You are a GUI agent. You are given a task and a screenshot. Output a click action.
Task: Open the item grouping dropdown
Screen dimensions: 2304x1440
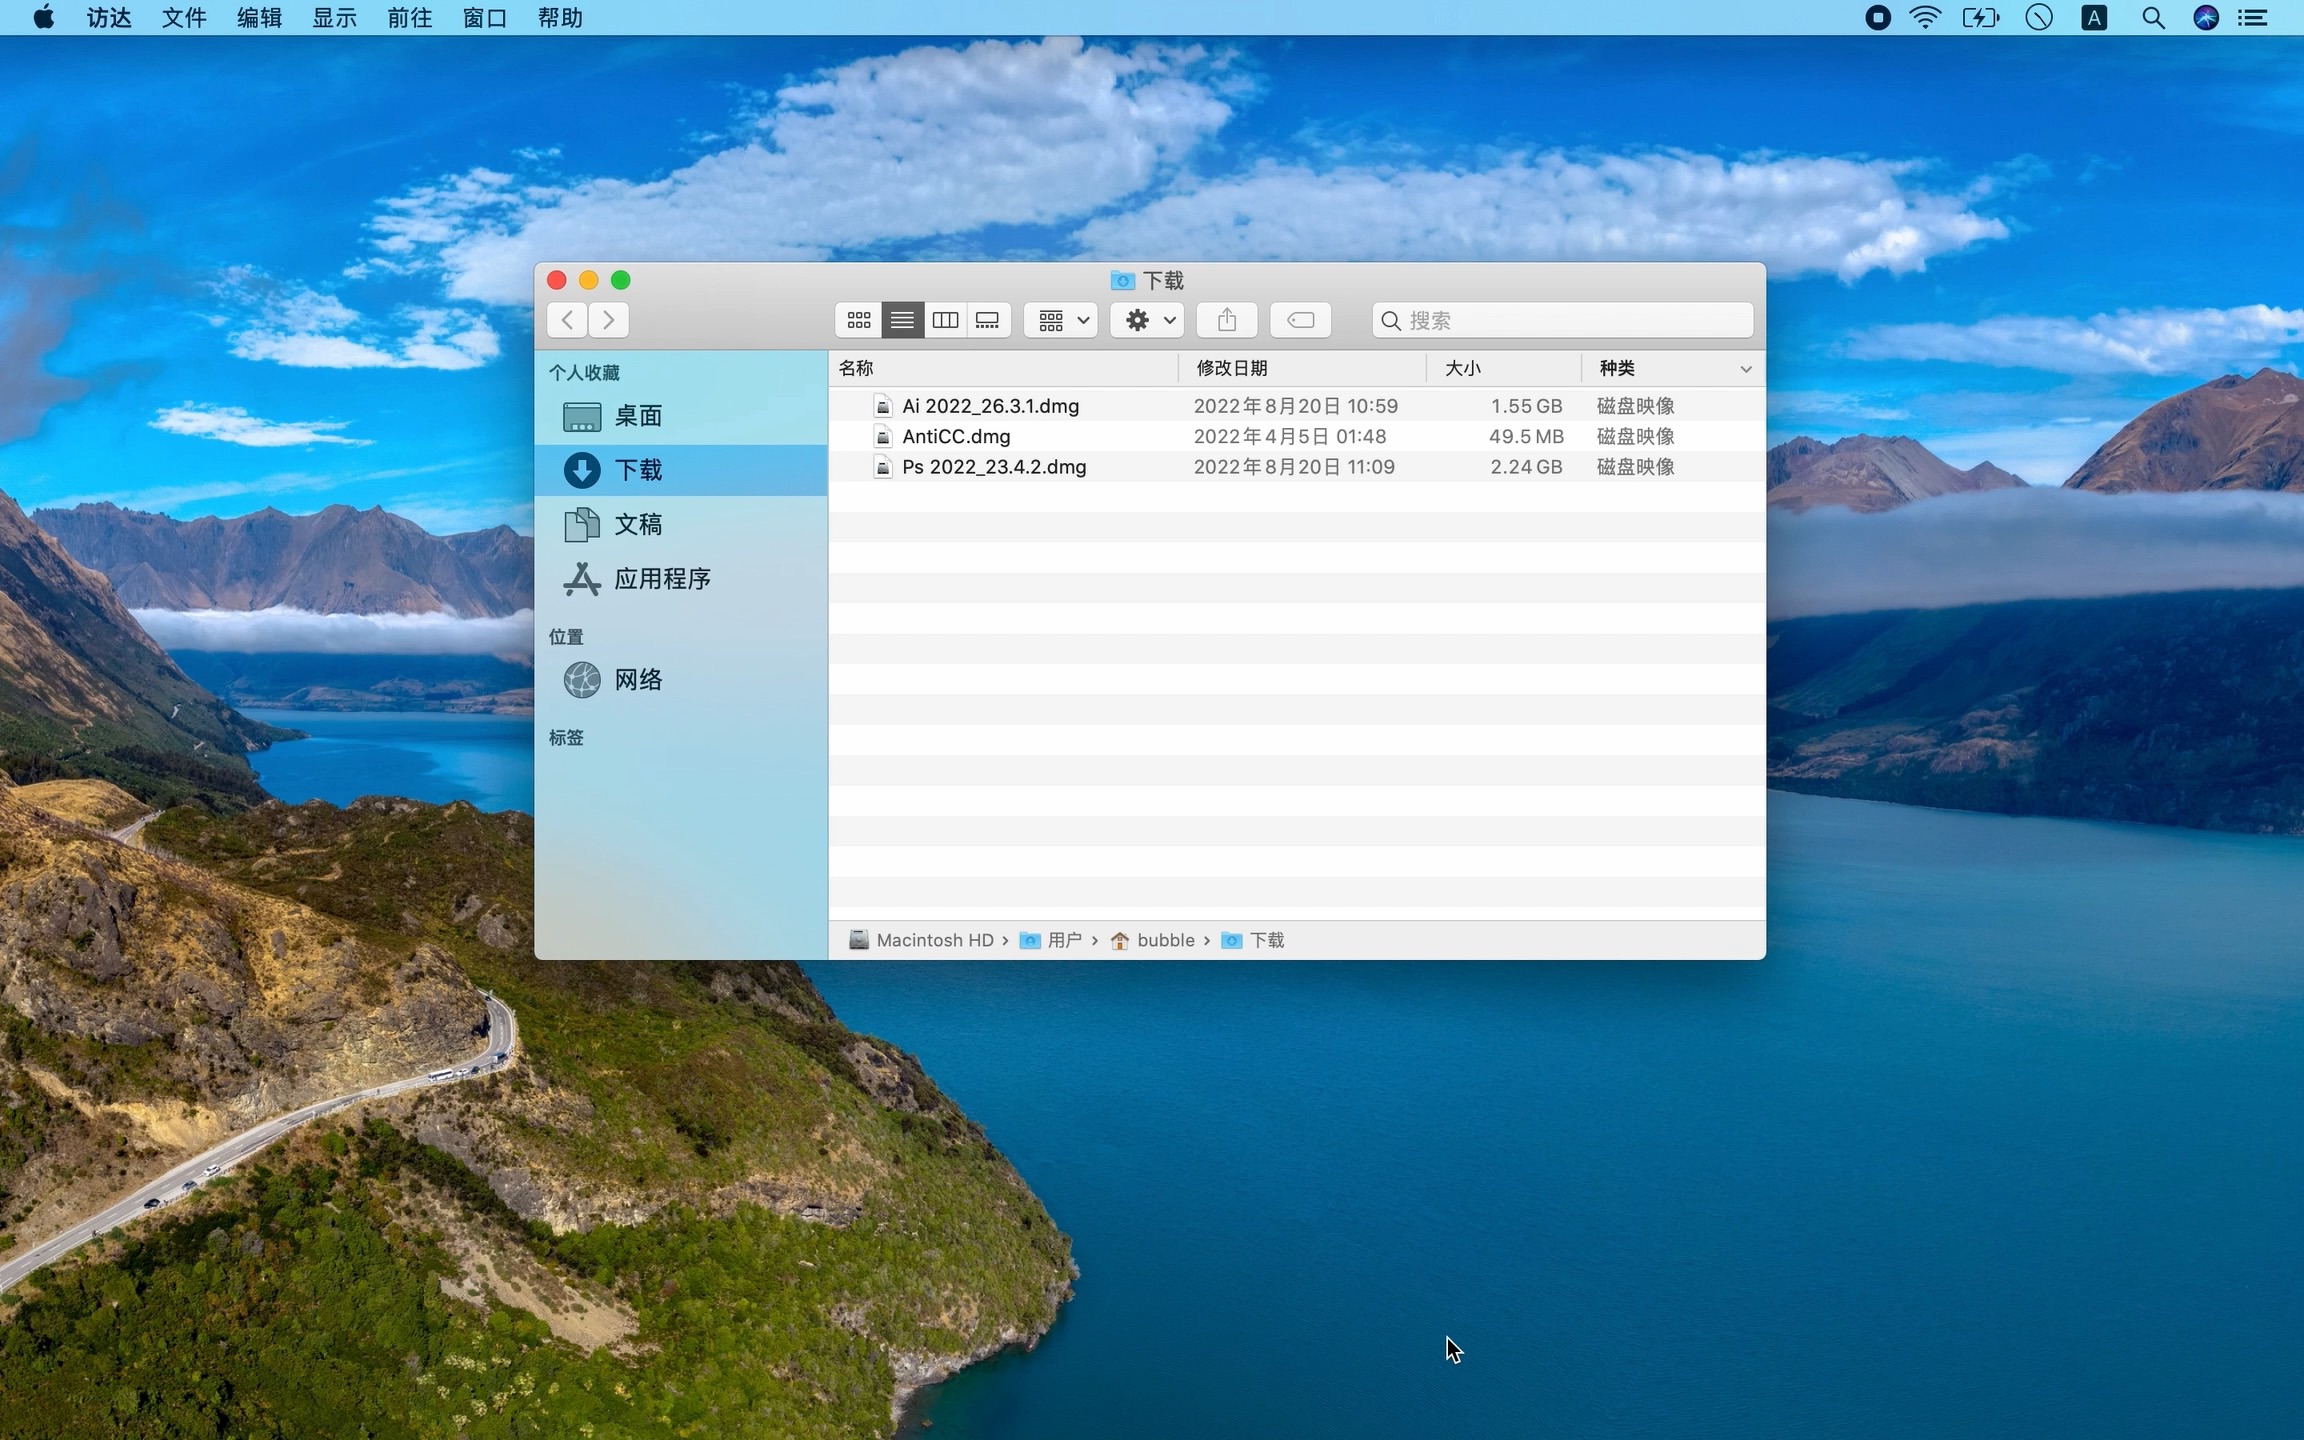tap(1059, 319)
